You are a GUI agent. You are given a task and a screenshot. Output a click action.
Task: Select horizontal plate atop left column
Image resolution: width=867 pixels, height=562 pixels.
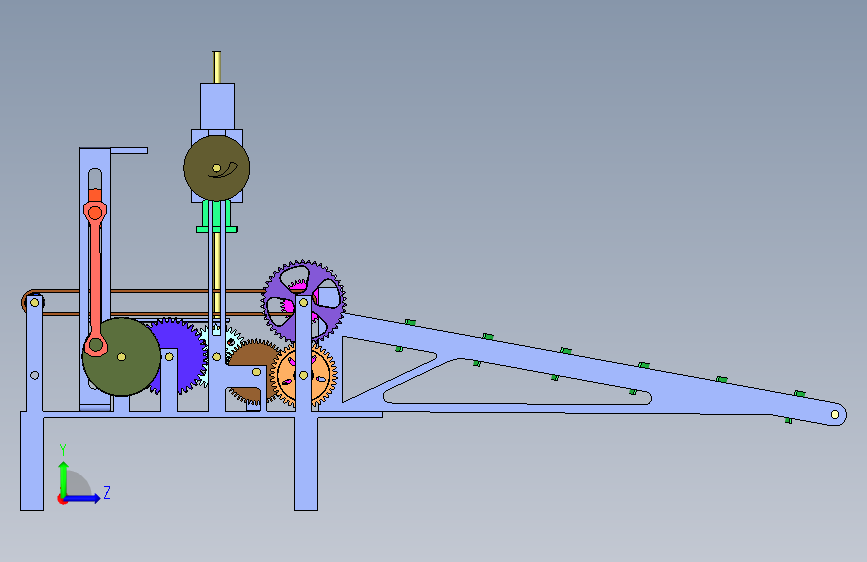129,150
